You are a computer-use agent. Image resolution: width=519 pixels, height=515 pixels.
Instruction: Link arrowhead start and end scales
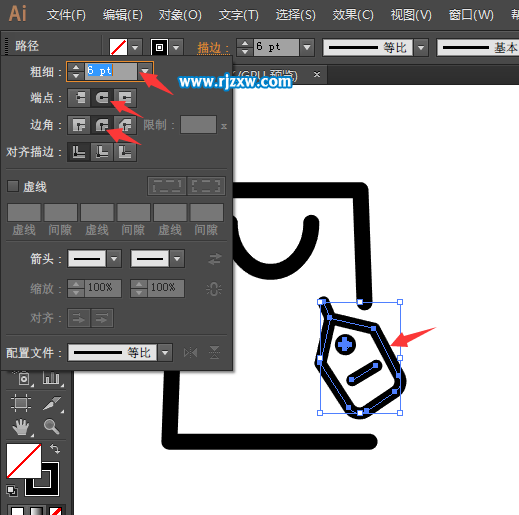pos(214,289)
